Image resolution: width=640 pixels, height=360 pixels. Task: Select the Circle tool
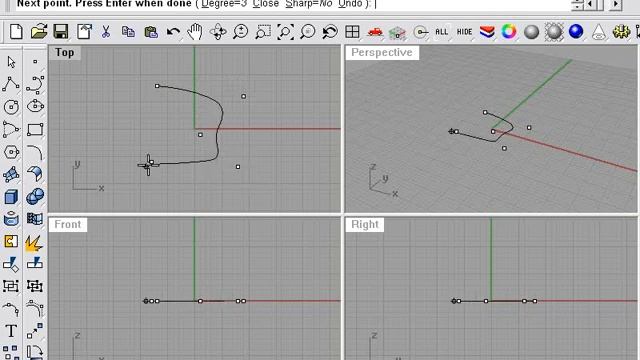pos(11,107)
